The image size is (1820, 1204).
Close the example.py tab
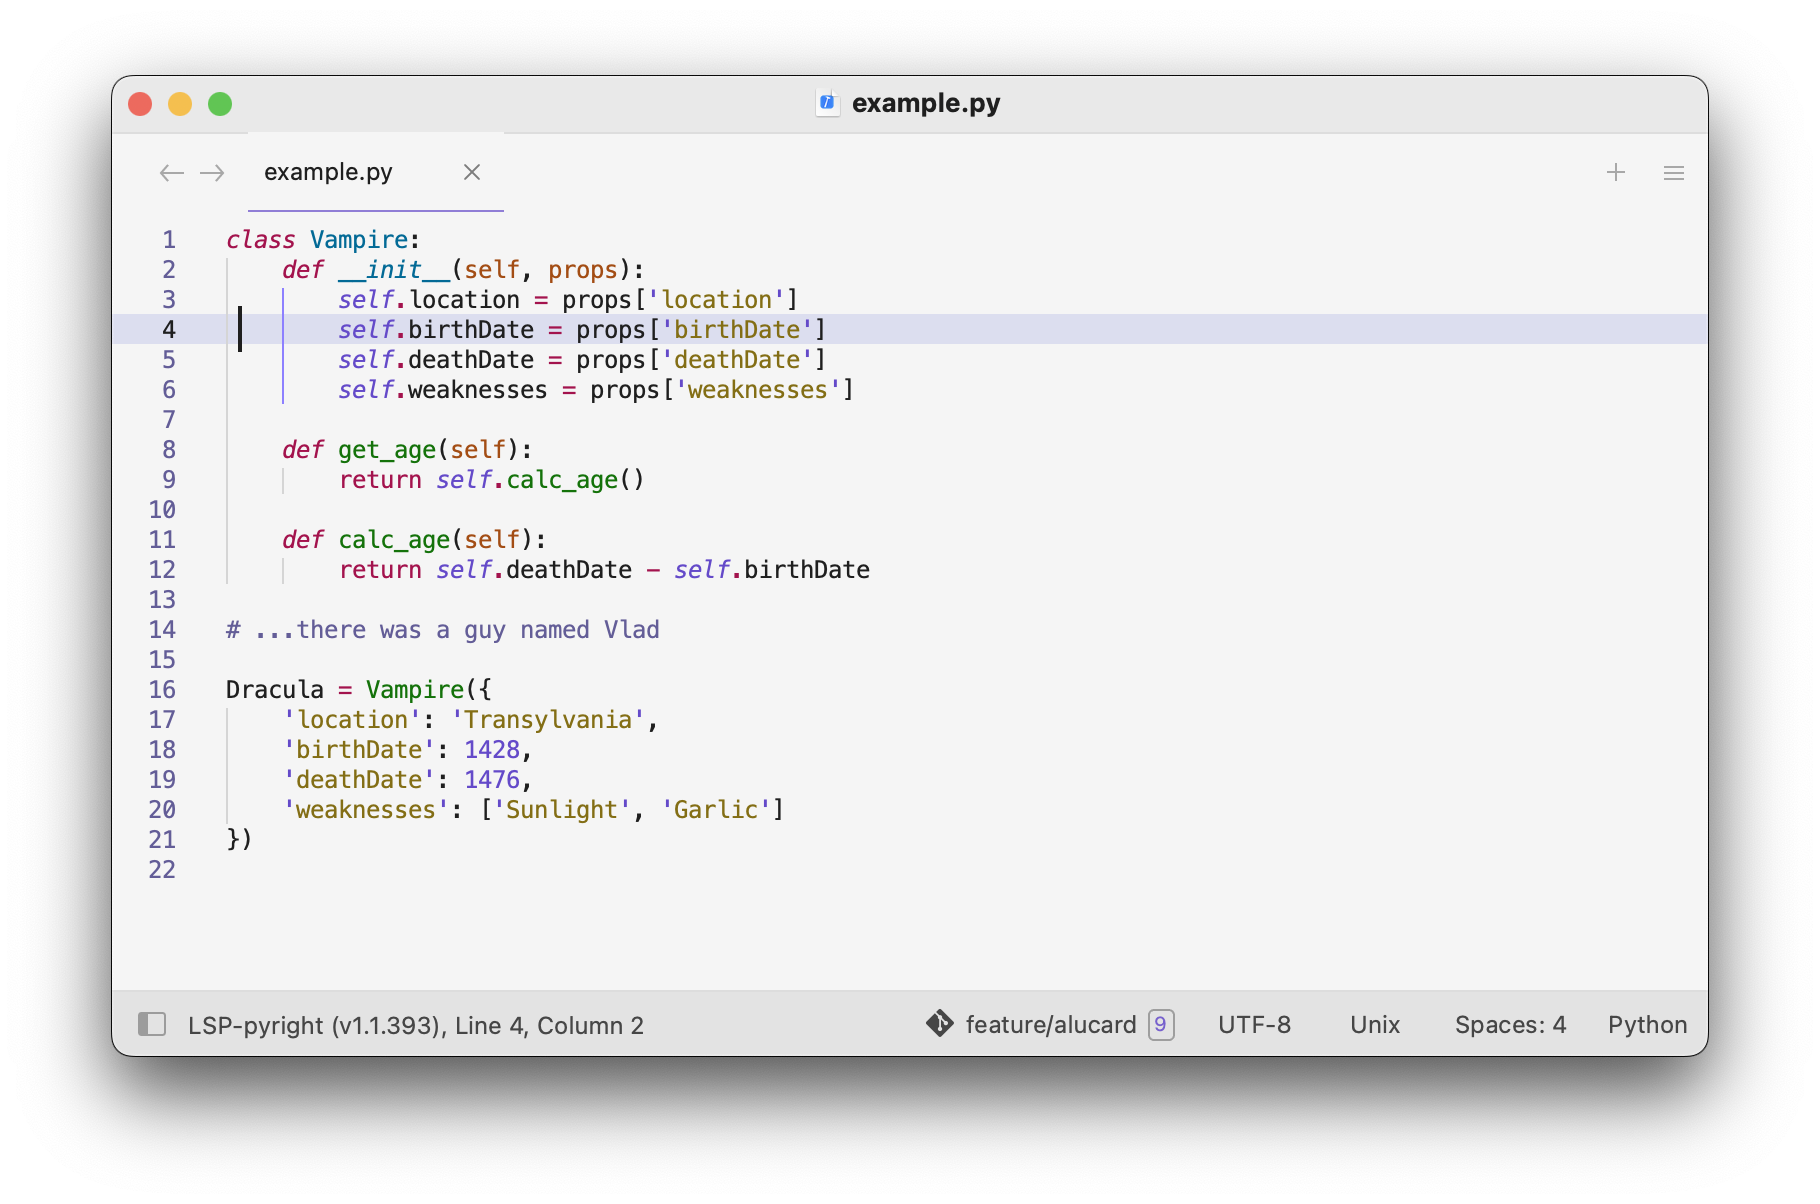[x=472, y=172]
